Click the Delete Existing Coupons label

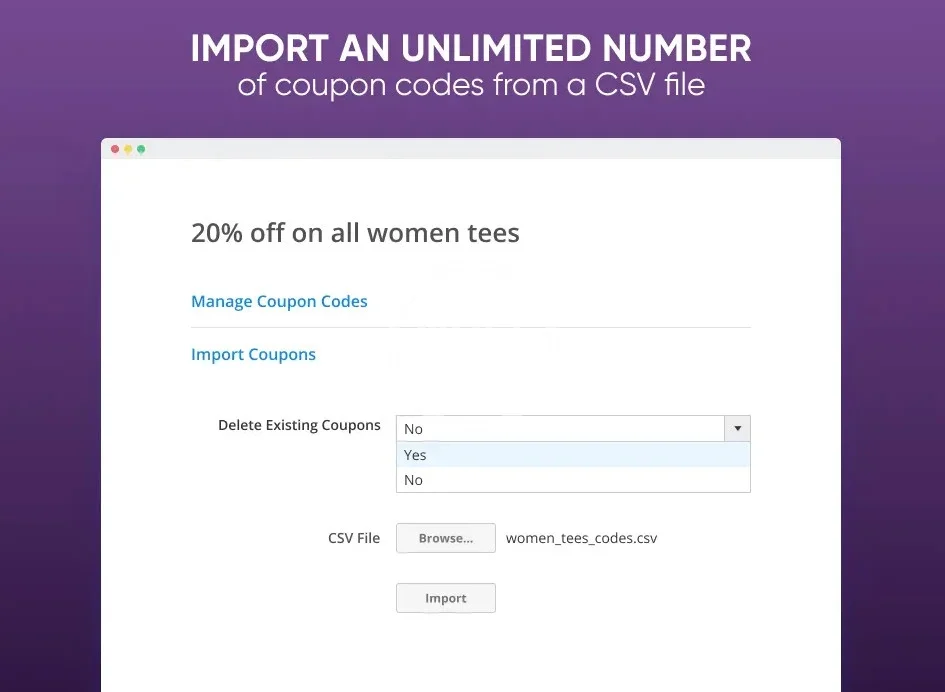coord(299,425)
